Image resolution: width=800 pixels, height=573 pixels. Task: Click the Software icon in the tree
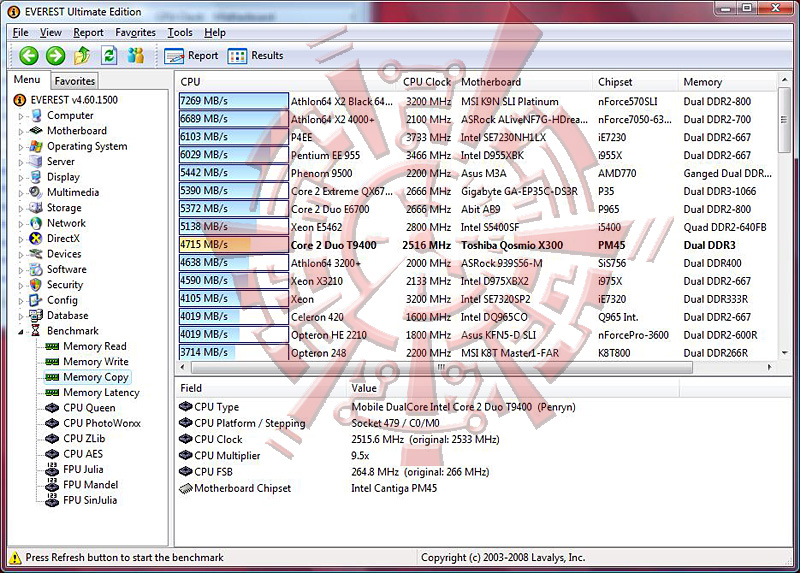pos(36,269)
